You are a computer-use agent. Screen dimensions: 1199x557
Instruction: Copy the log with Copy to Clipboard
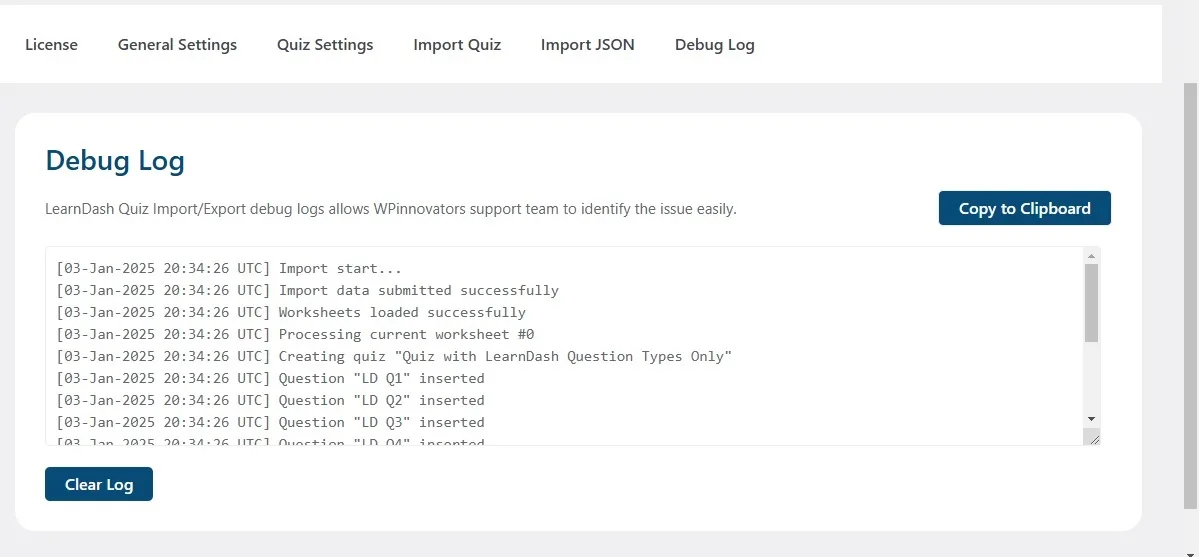coord(1025,208)
